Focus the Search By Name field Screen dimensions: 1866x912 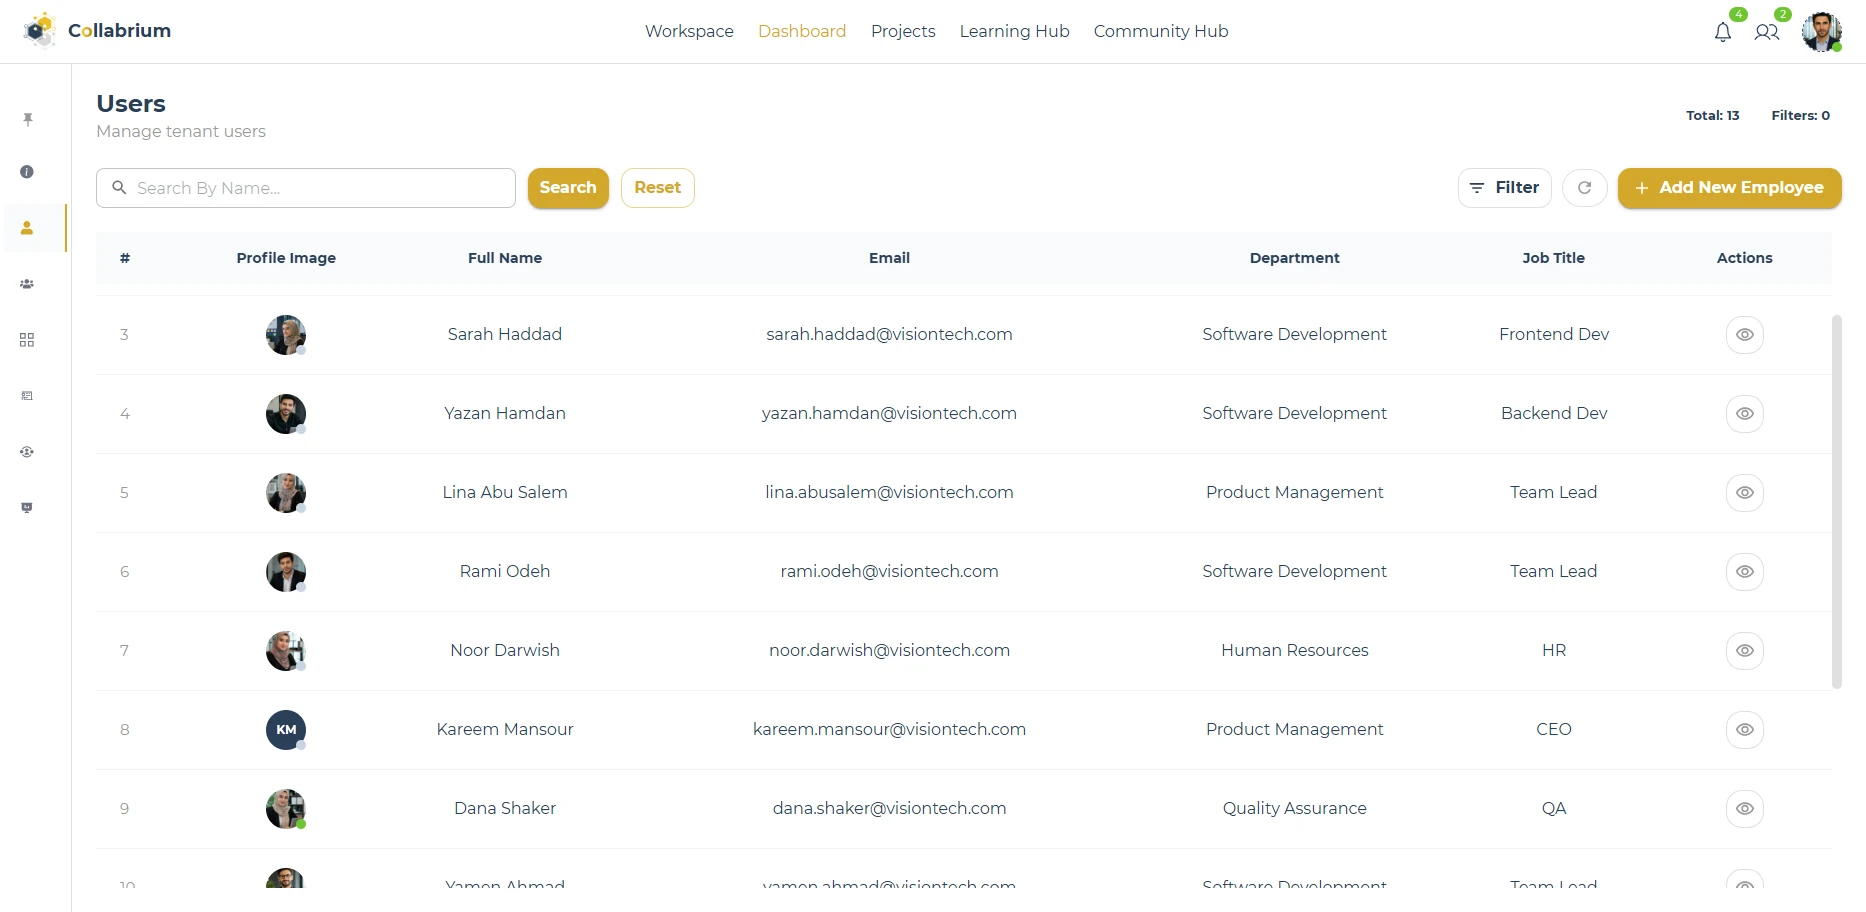point(306,188)
